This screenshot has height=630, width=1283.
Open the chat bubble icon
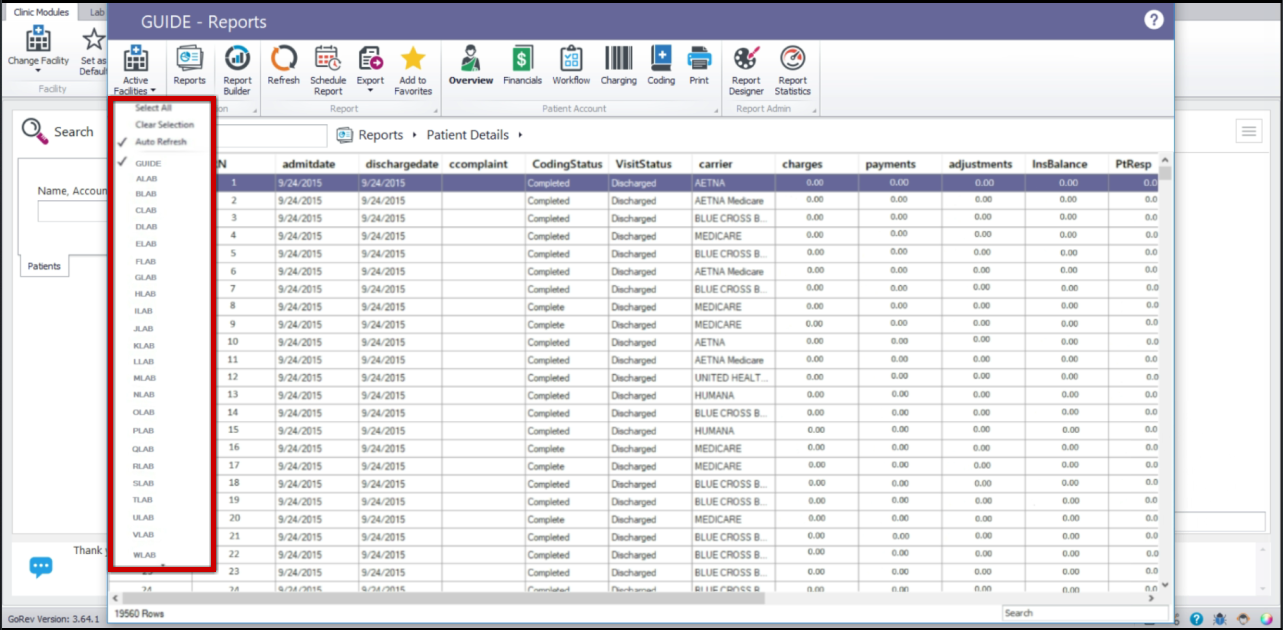tap(40, 567)
